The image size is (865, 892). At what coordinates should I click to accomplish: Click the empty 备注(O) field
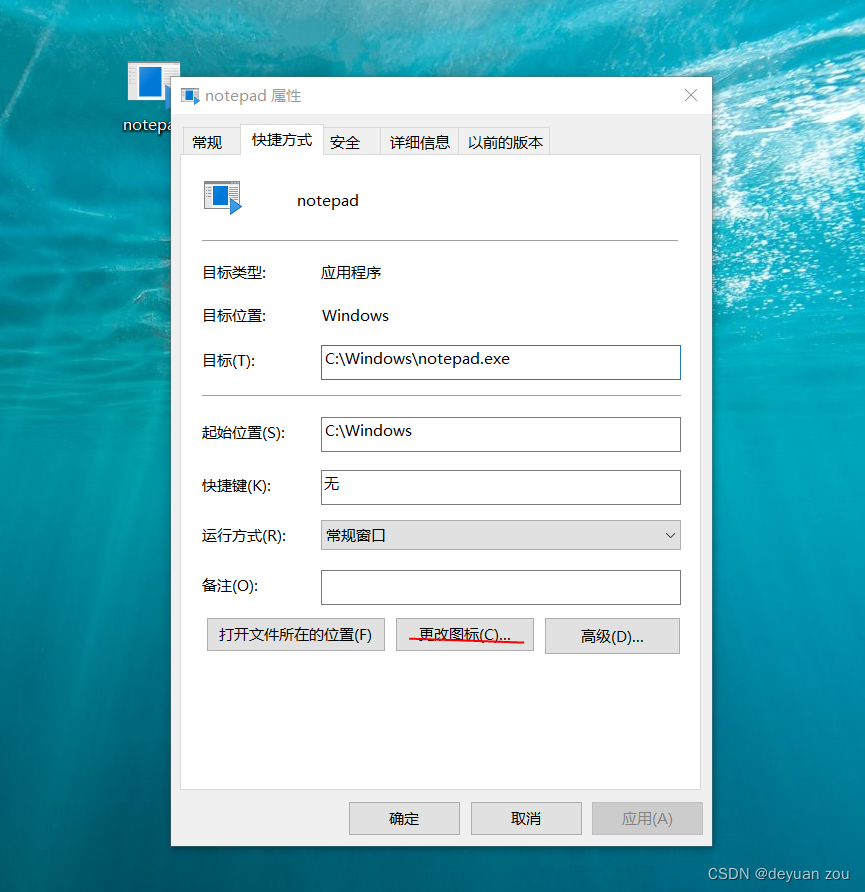tap(500, 588)
